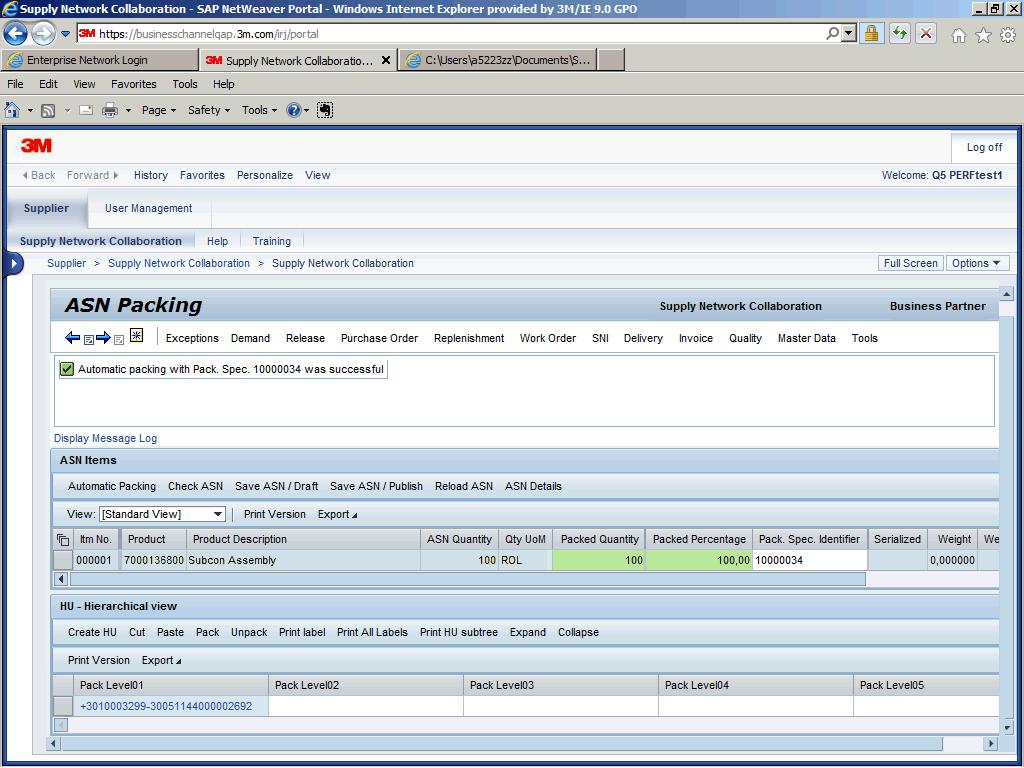
Task: Open the Tools dropdown in command bar
Action: click(259, 110)
